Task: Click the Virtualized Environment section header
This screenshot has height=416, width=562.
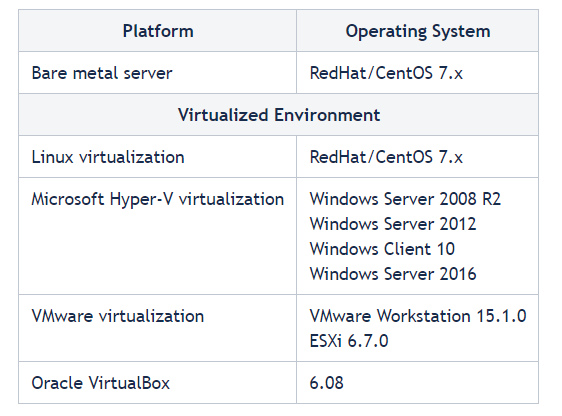Action: coord(278,115)
